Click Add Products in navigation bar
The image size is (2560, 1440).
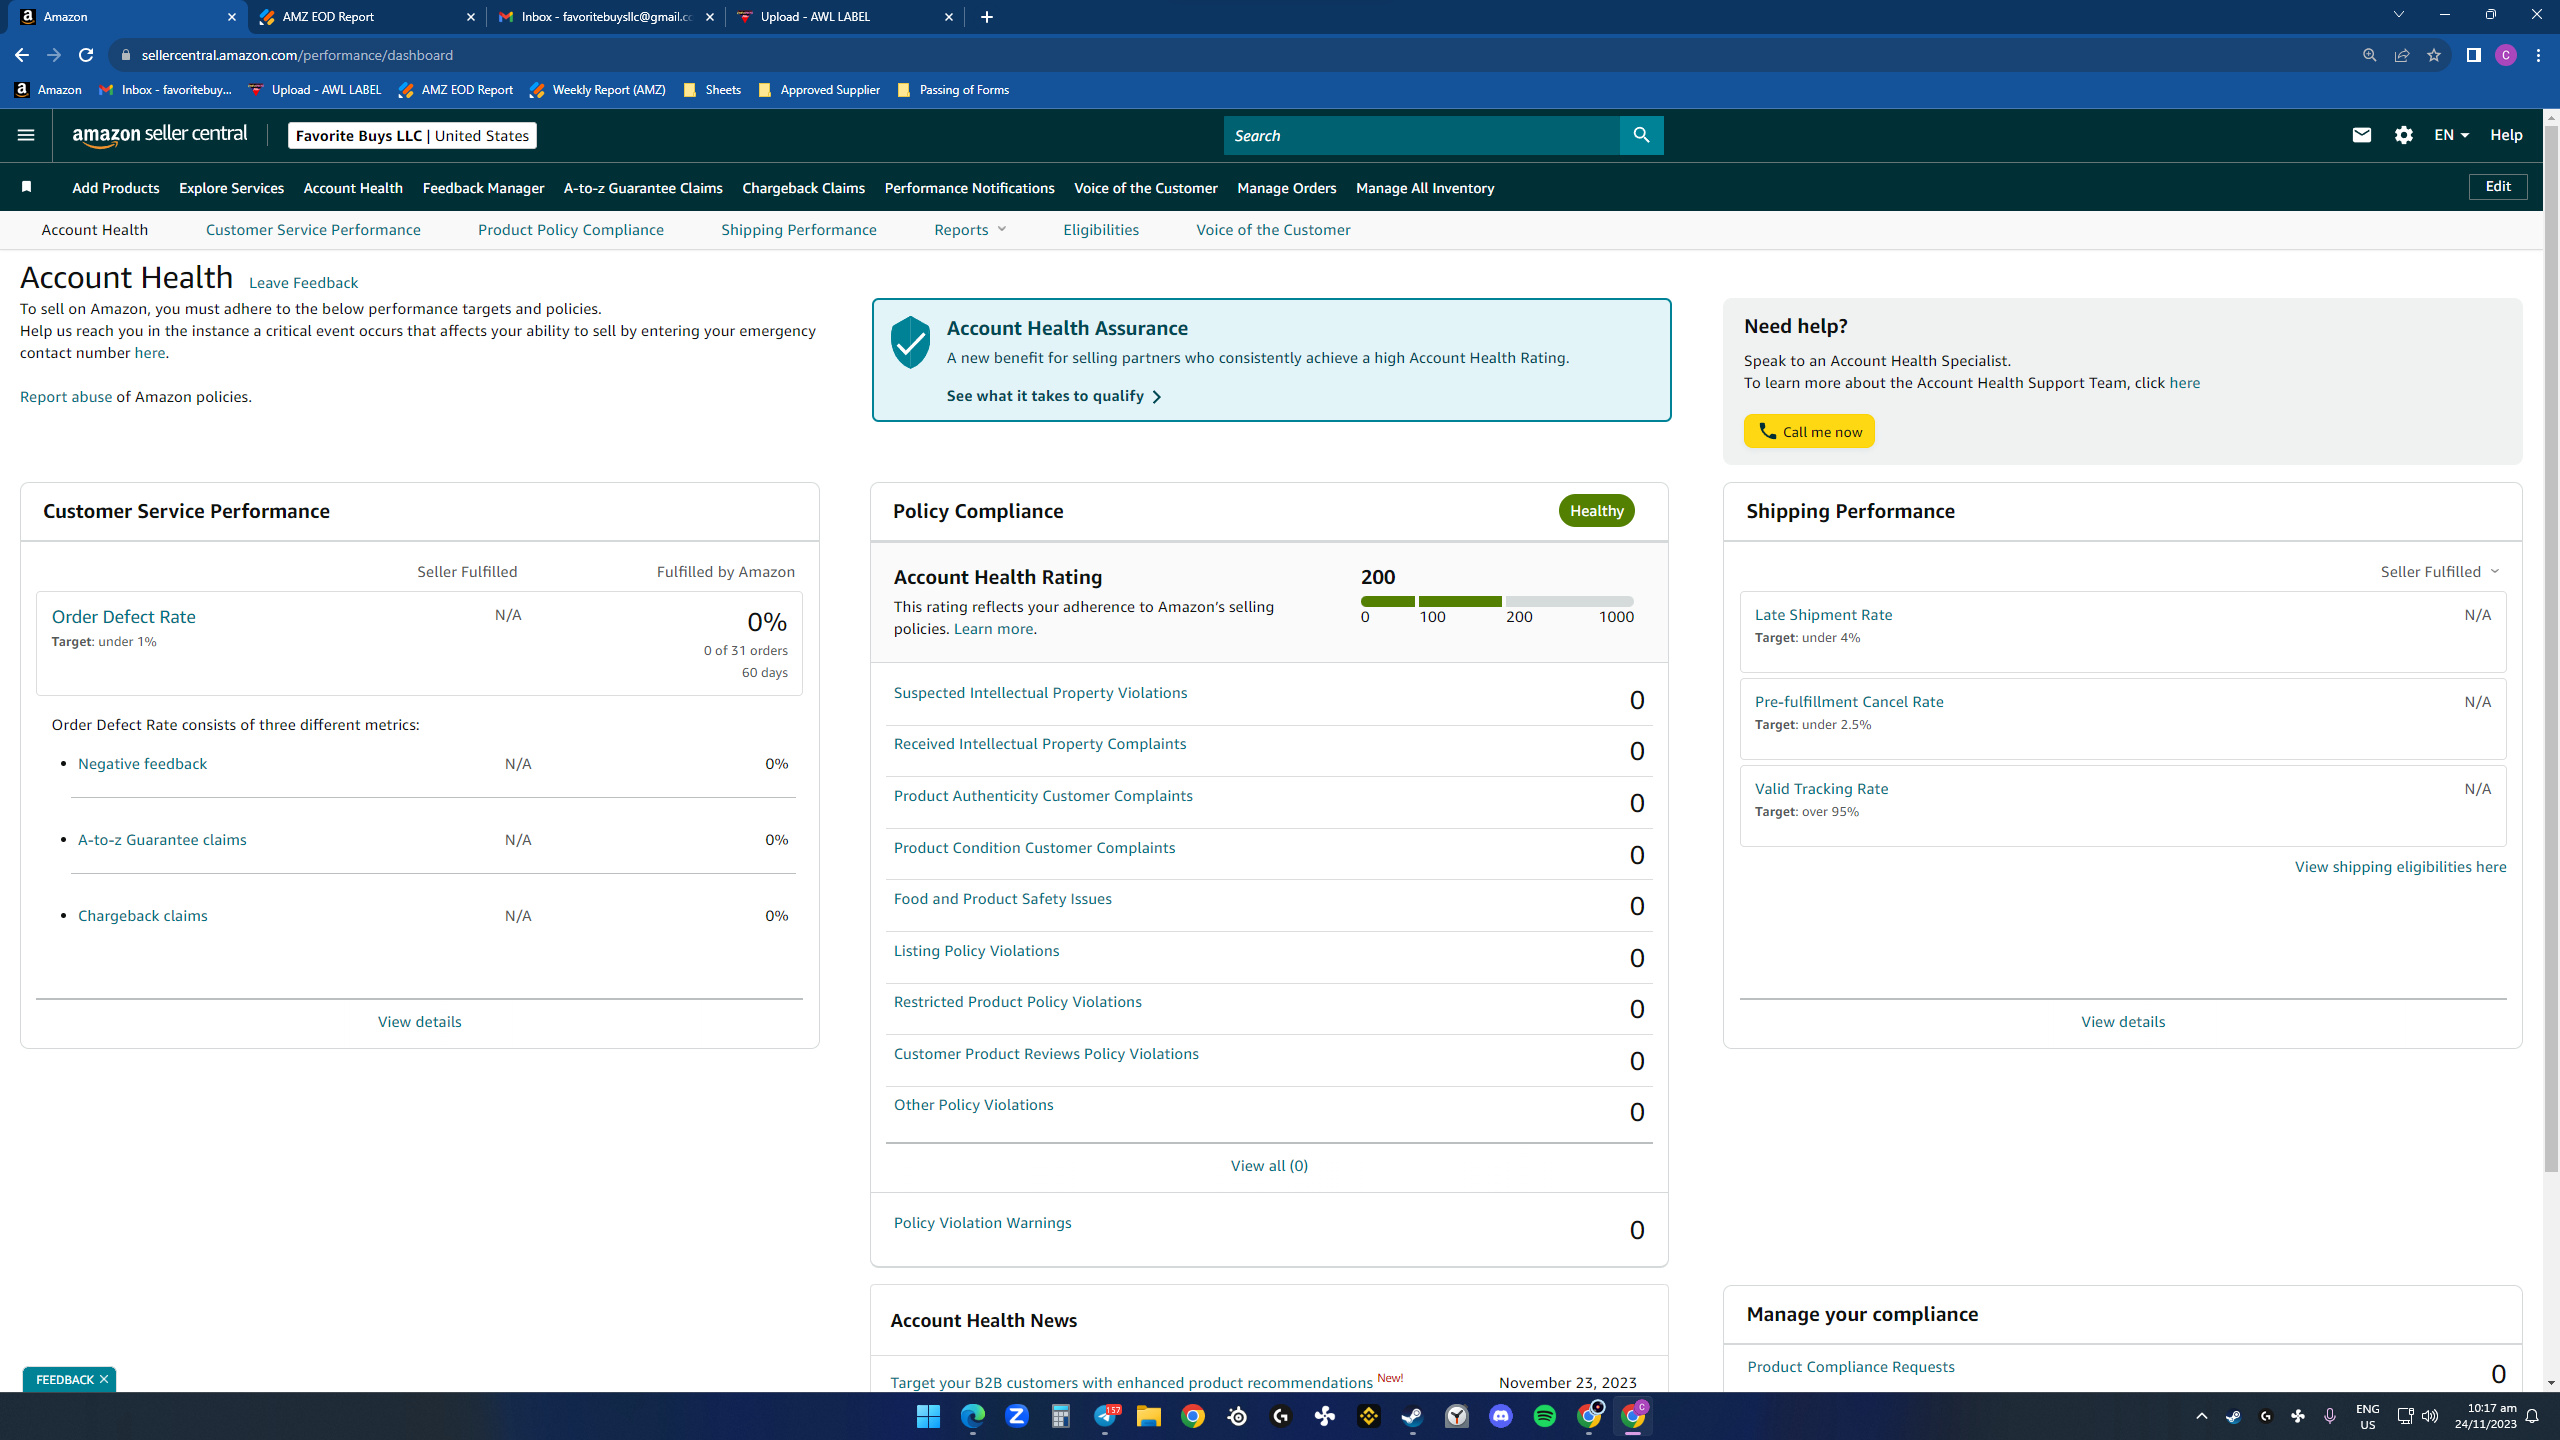click(116, 188)
